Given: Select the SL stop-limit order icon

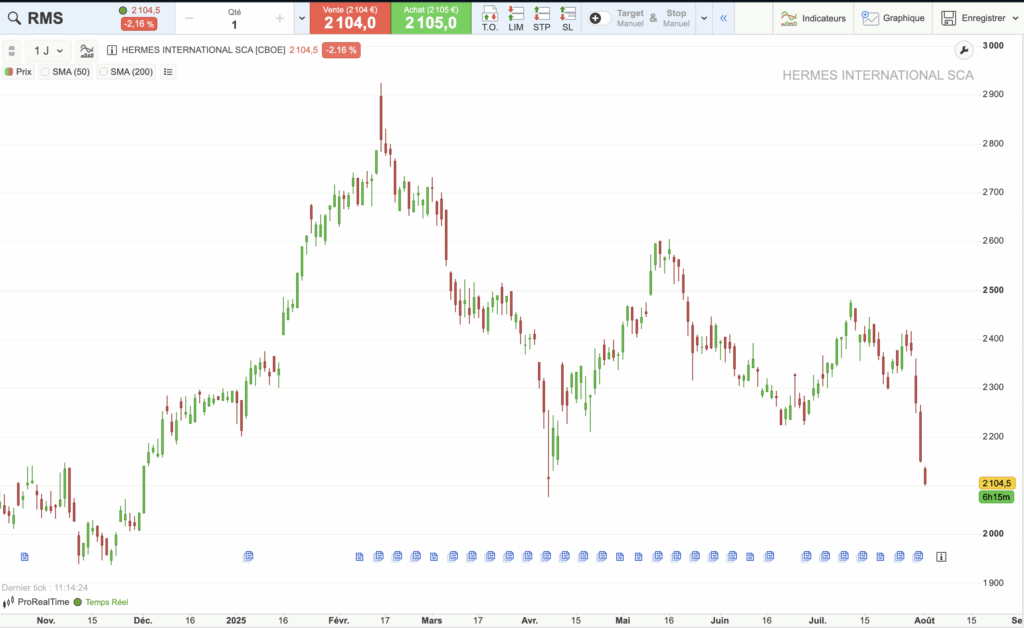Looking at the screenshot, I should pos(568,18).
